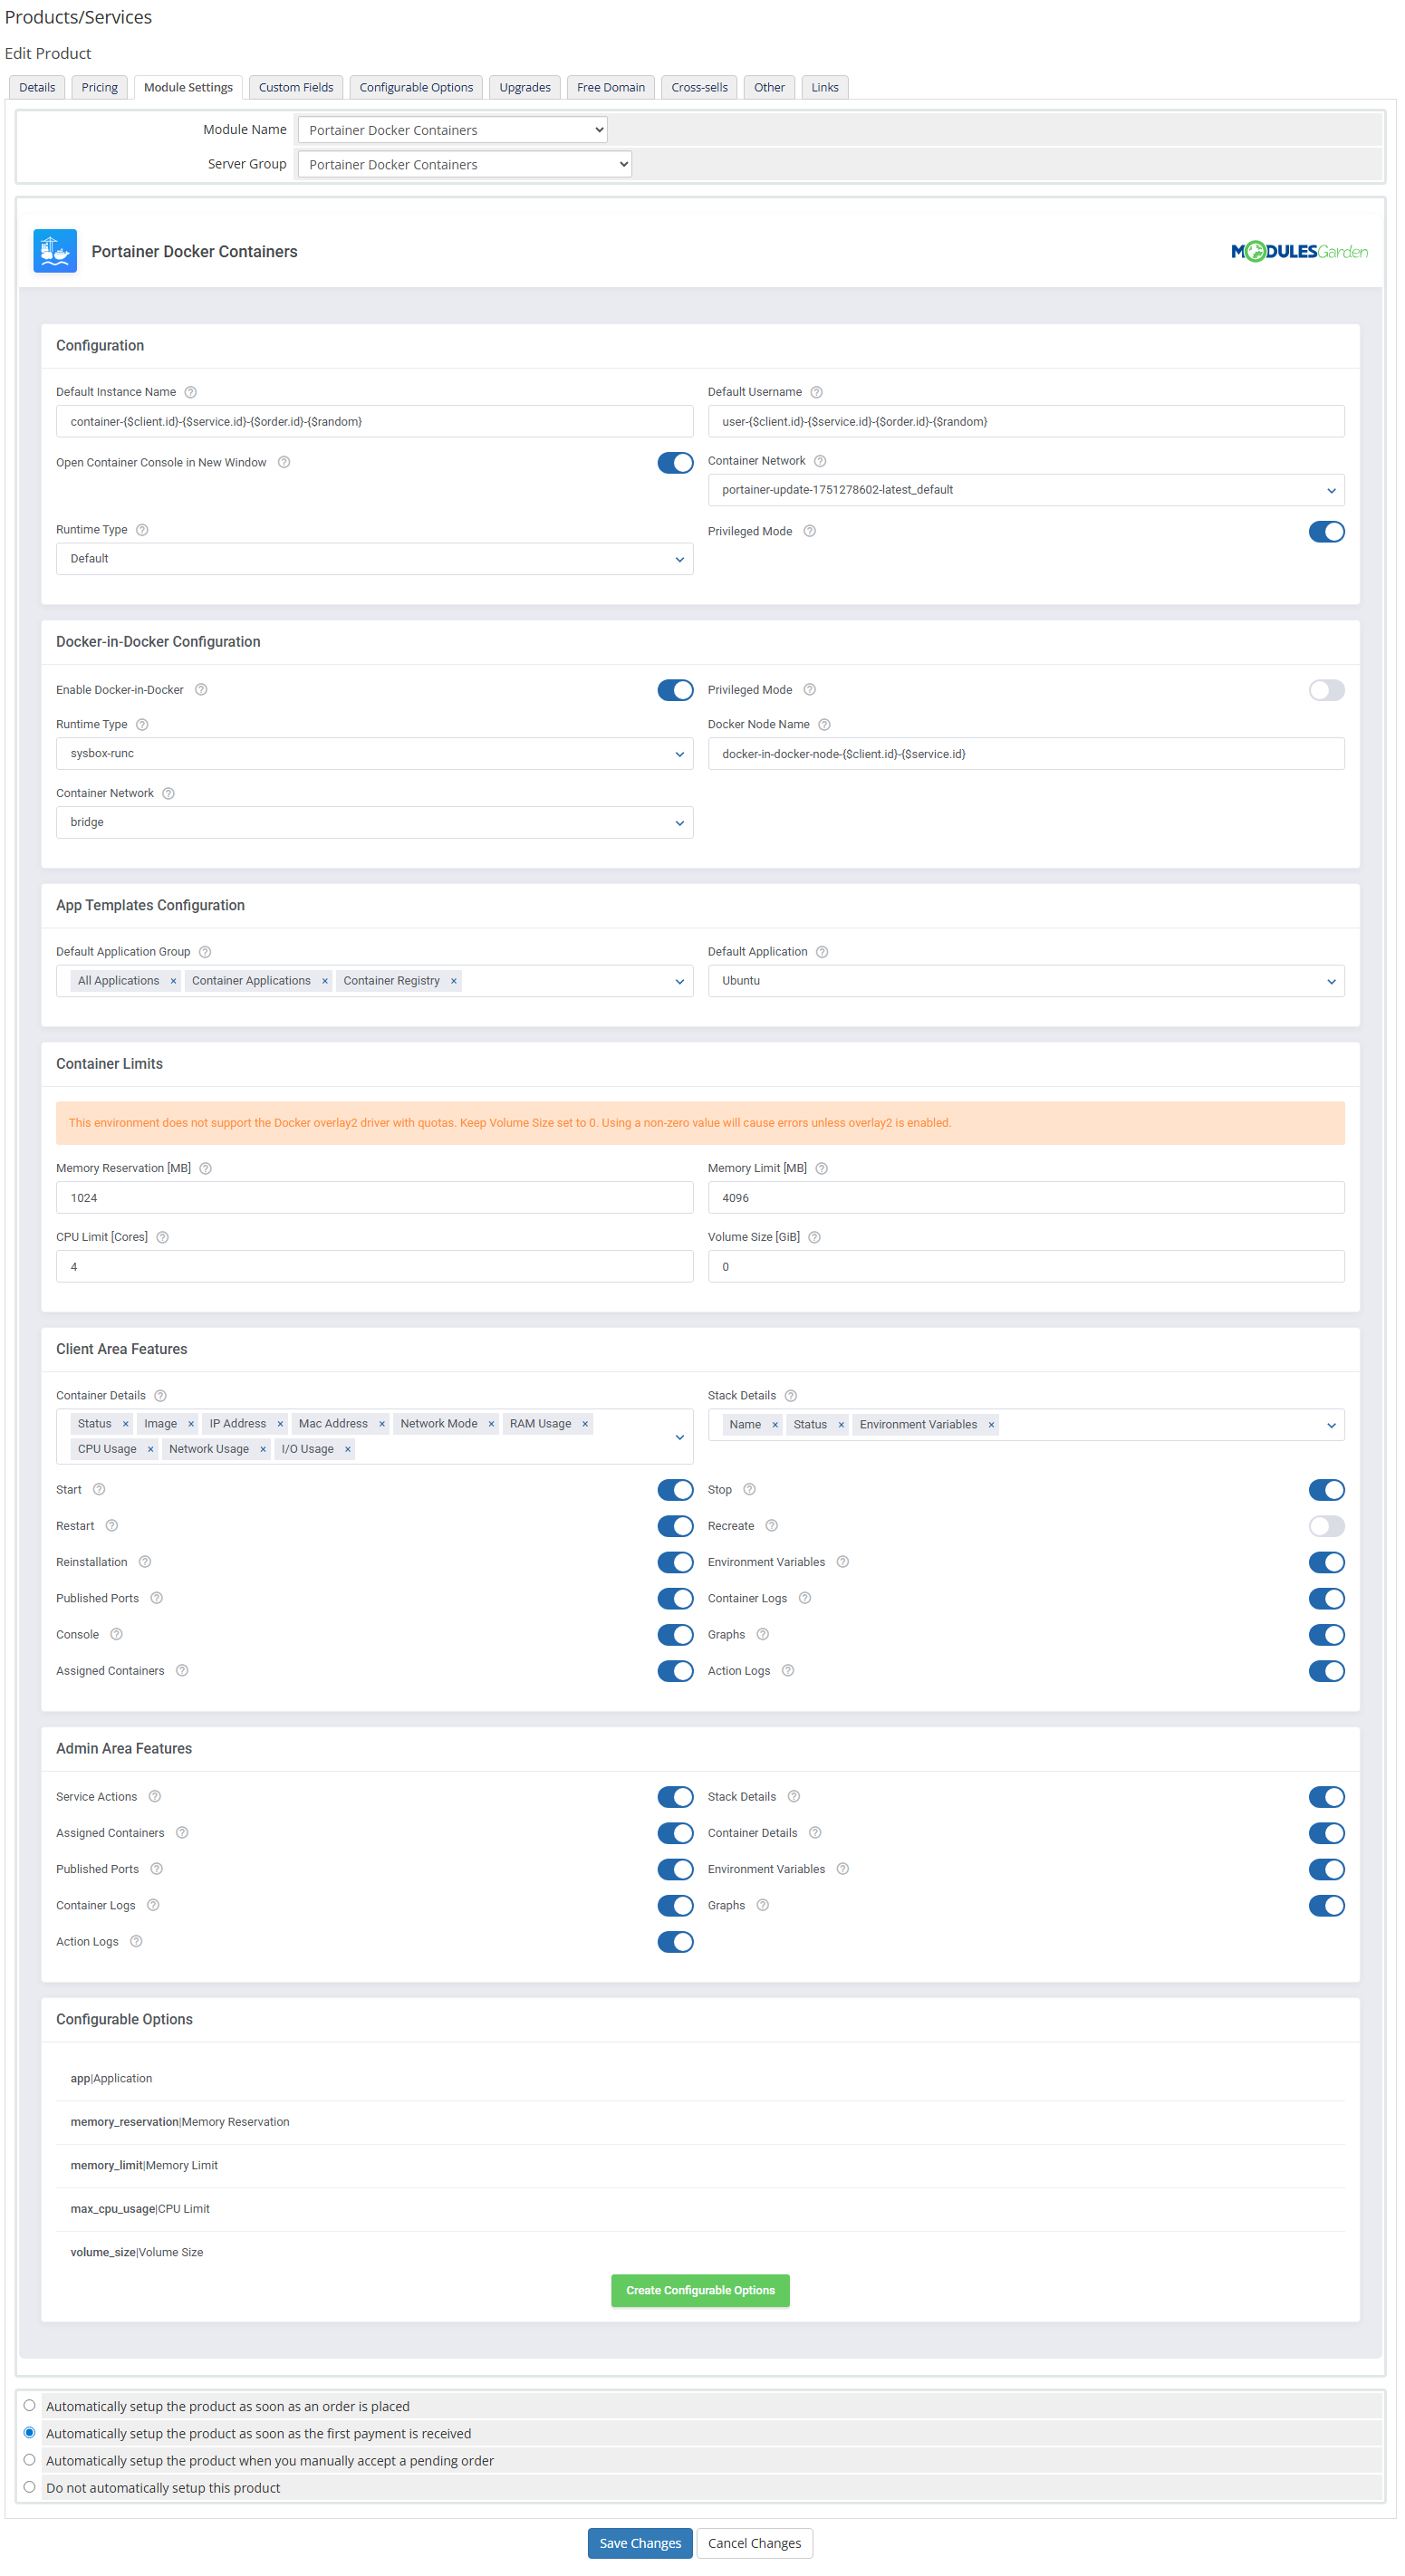Click help icon beside Memory Reservation [MB]
This screenshot has width=1405, height=2576.
(205, 1169)
